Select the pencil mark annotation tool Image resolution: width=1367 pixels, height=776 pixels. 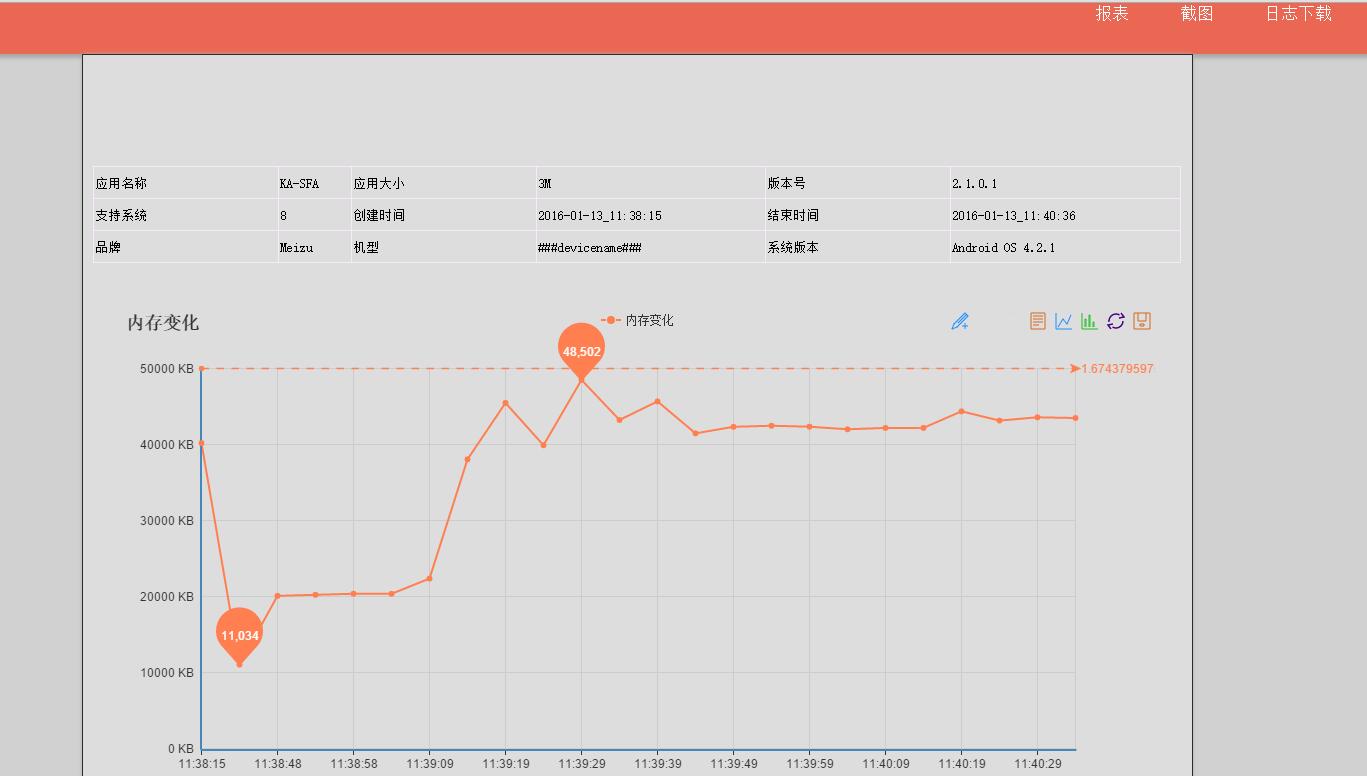(x=960, y=321)
